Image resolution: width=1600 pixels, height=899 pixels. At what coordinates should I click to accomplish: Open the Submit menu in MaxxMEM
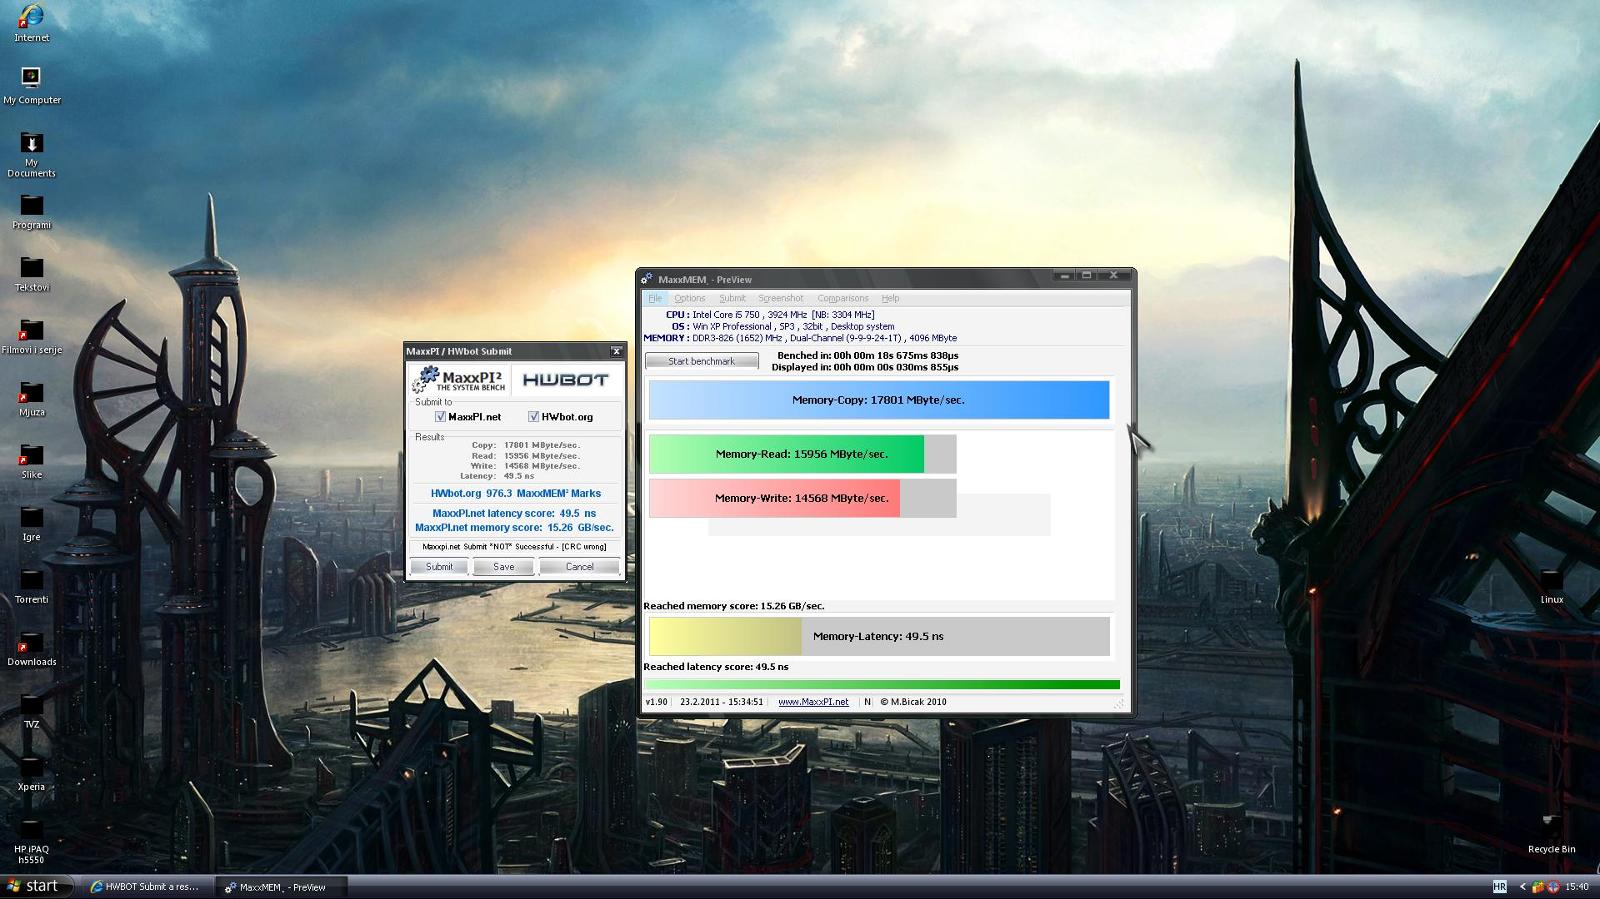point(732,298)
